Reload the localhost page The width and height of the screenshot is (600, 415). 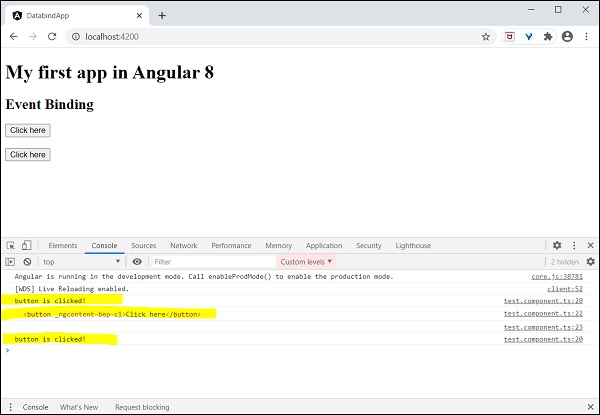pos(52,36)
